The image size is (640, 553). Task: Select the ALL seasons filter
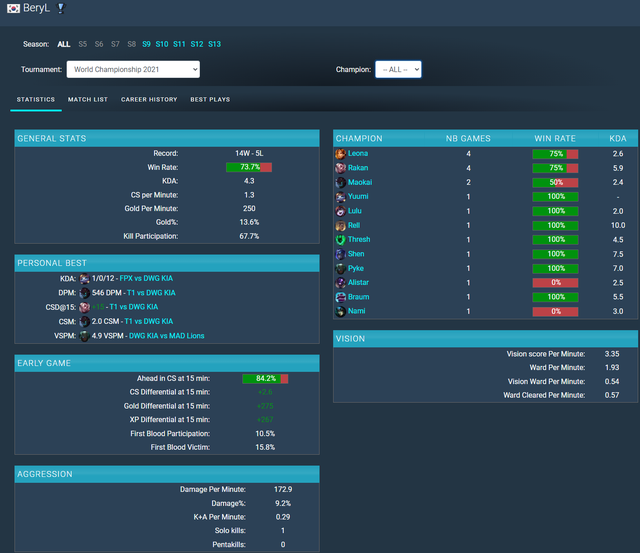[64, 44]
